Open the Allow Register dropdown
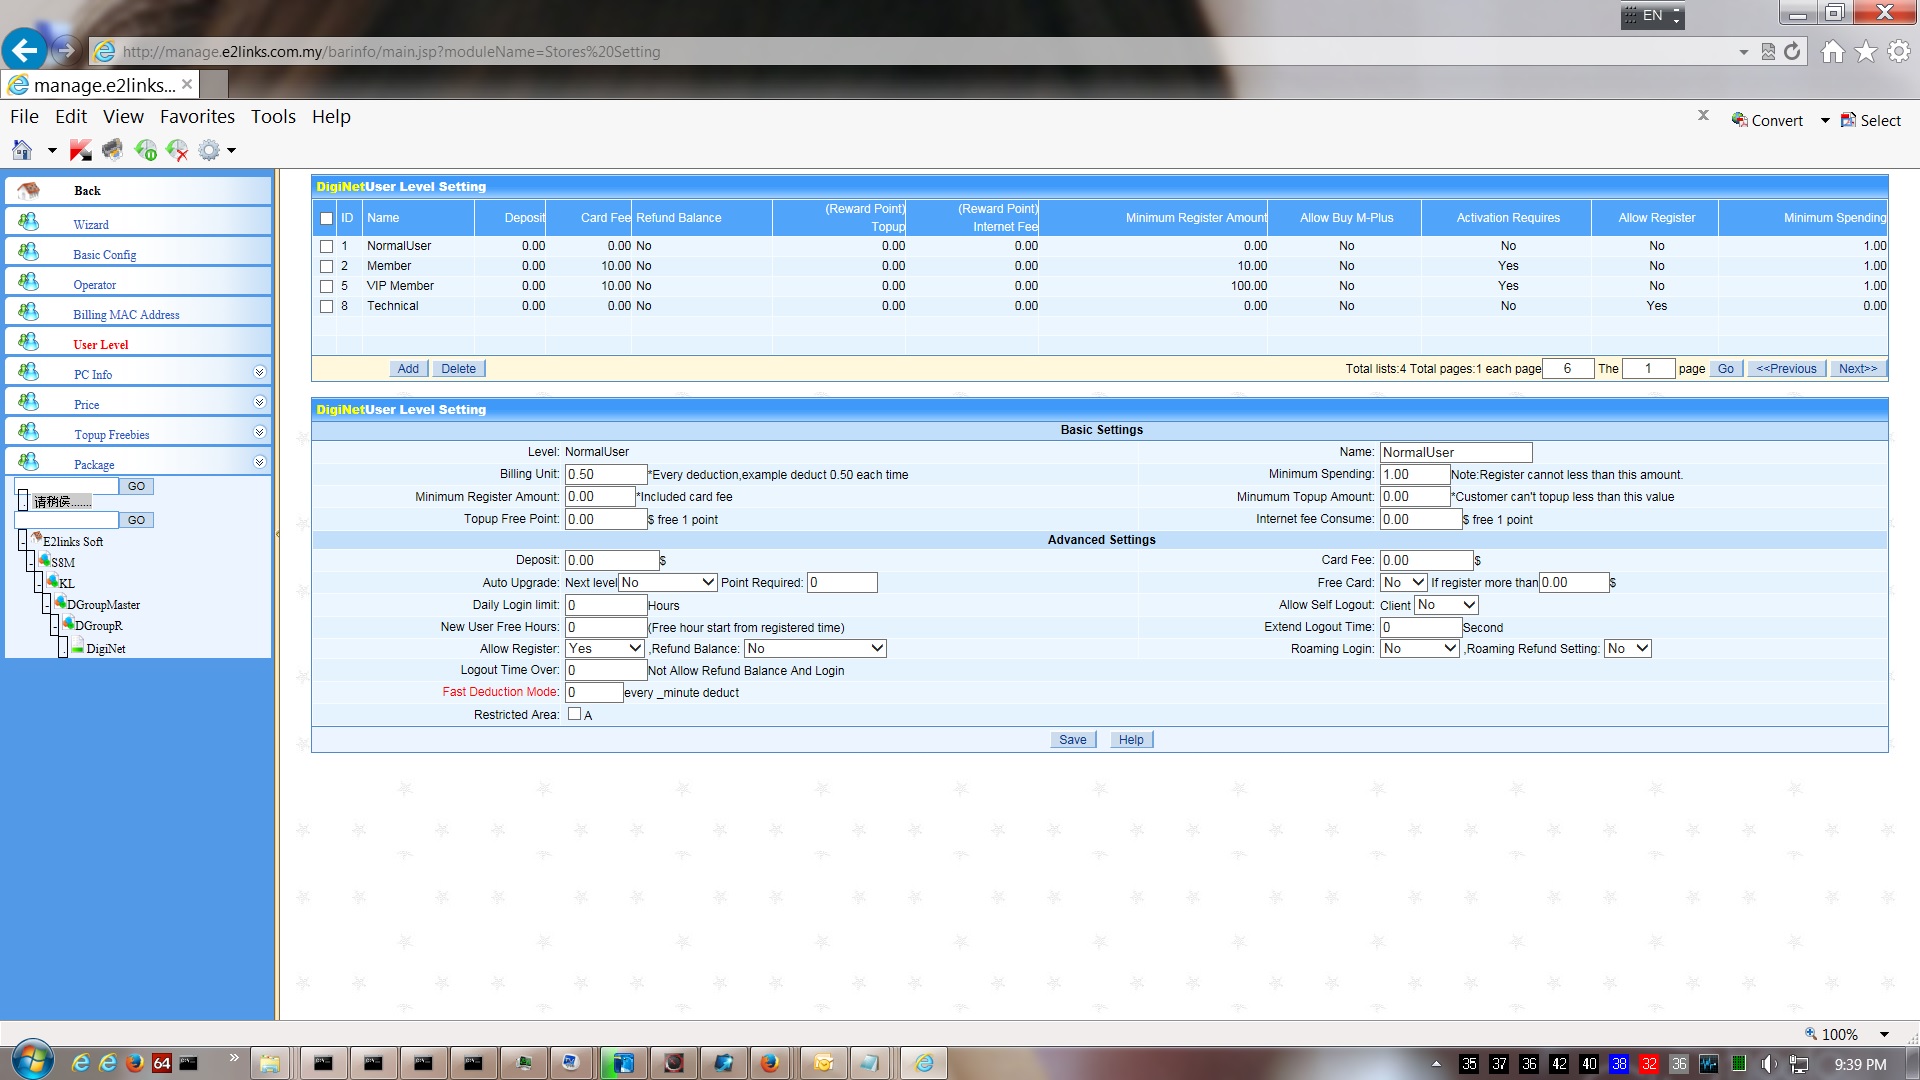The width and height of the screenshot is (1920, 1080). click(605, 648)
